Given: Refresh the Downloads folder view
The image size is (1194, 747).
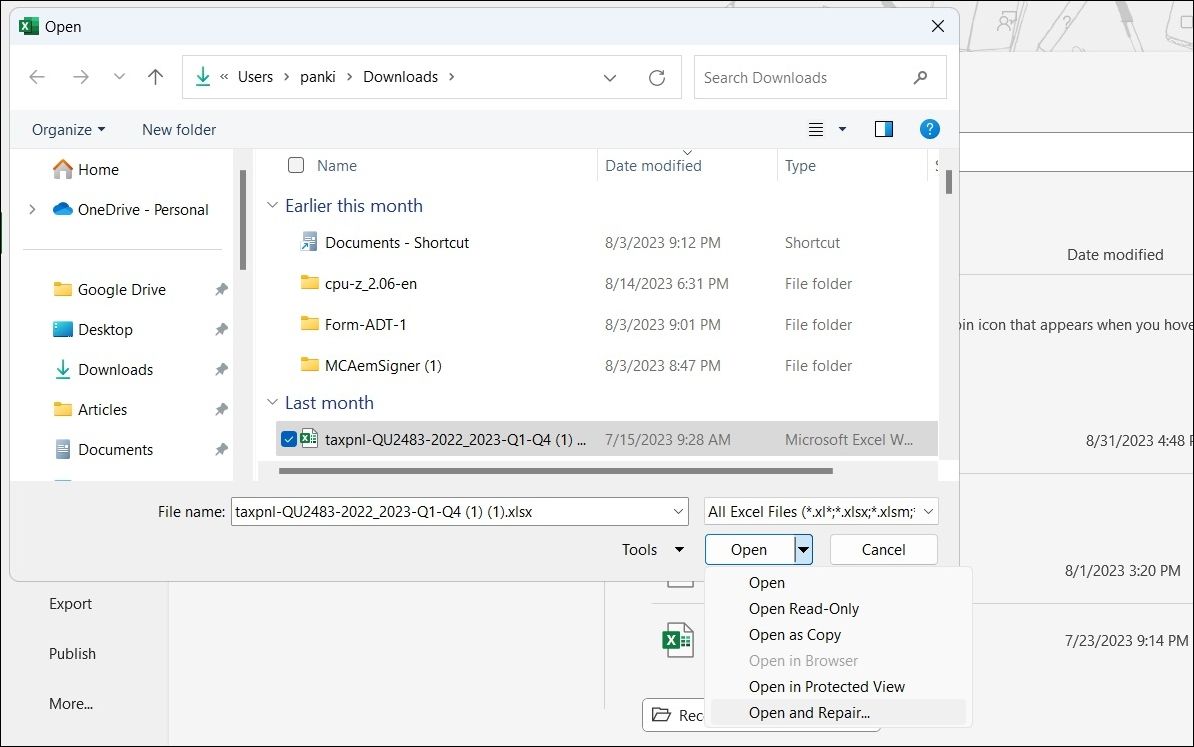Looking at the screenshot, I should pyautogui.click(x=657, y=77).
